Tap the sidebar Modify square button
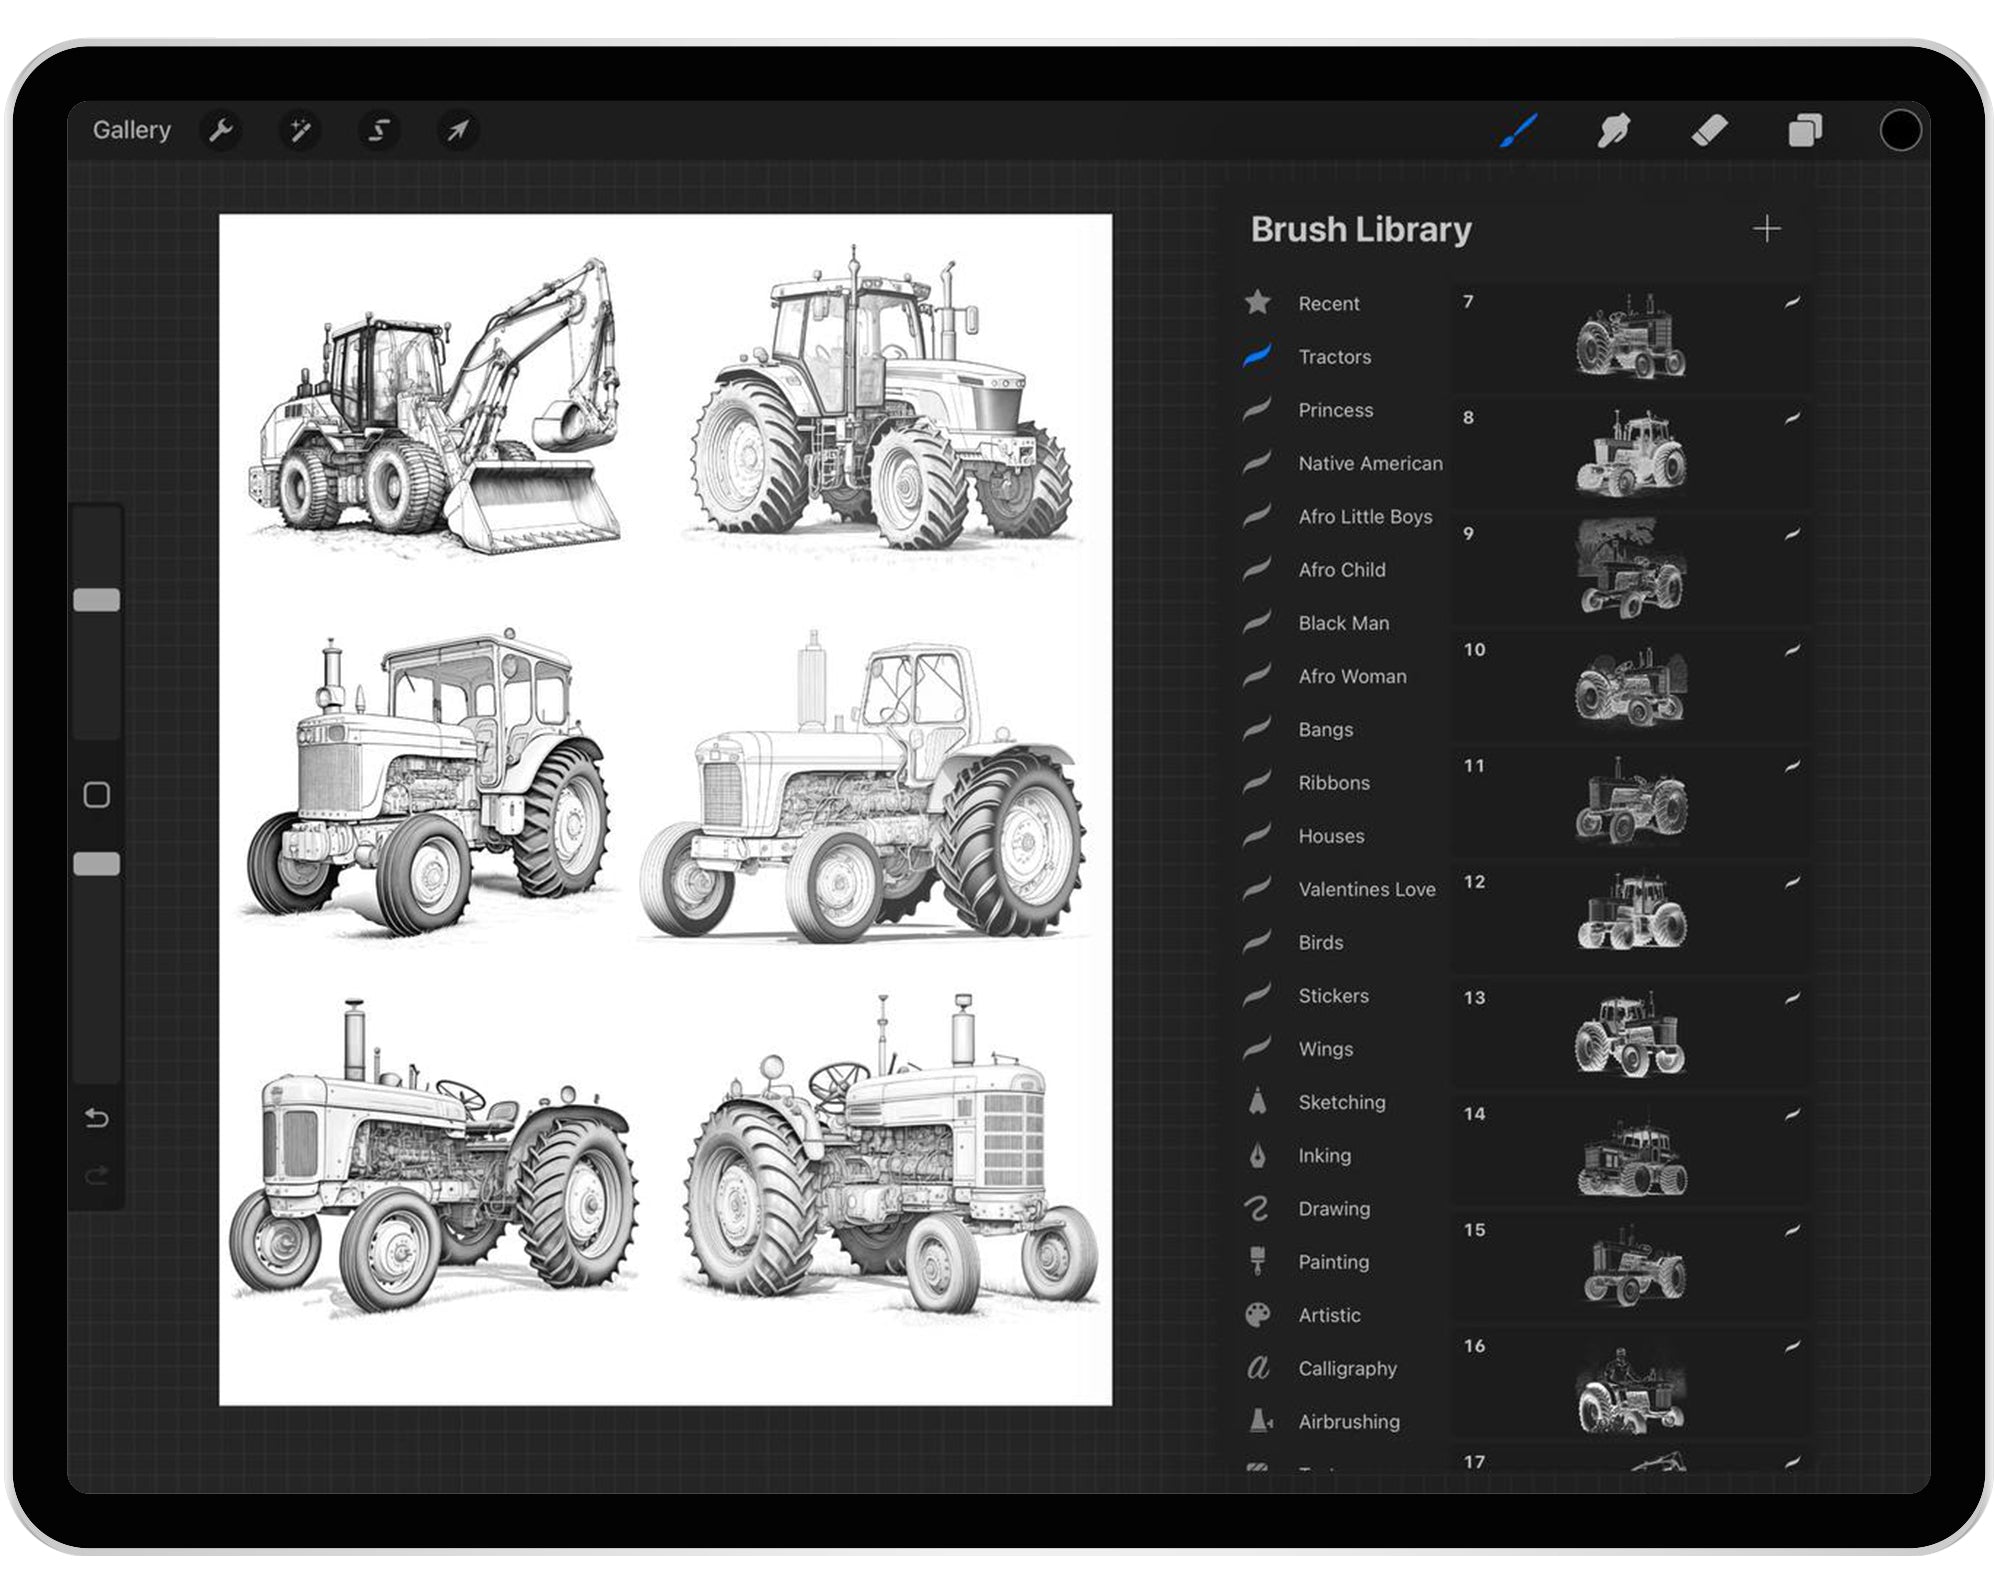This screenshot has width=2000, height=1589. pyautogui.click(x=97, y=795)
